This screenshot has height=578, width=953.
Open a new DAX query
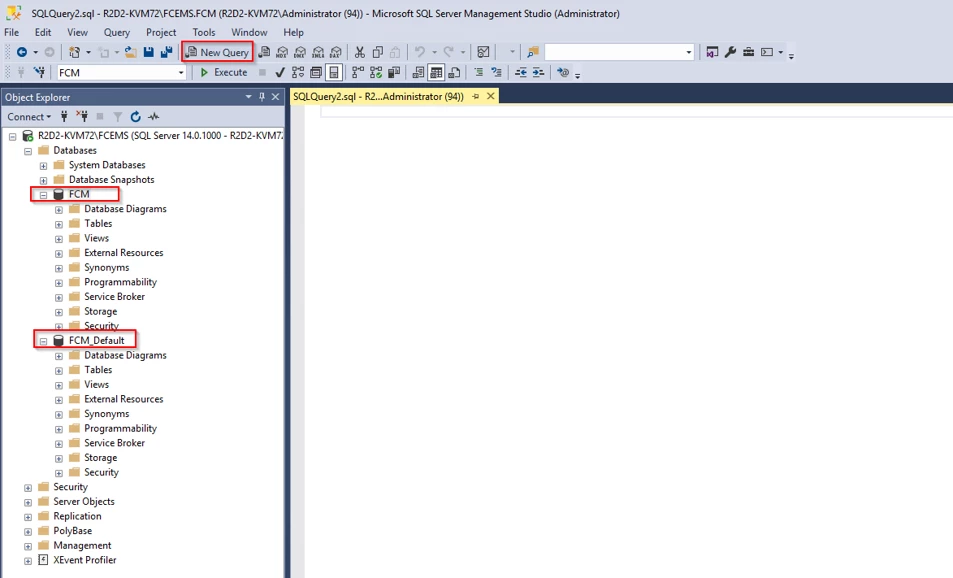click(x=335, y=52)
